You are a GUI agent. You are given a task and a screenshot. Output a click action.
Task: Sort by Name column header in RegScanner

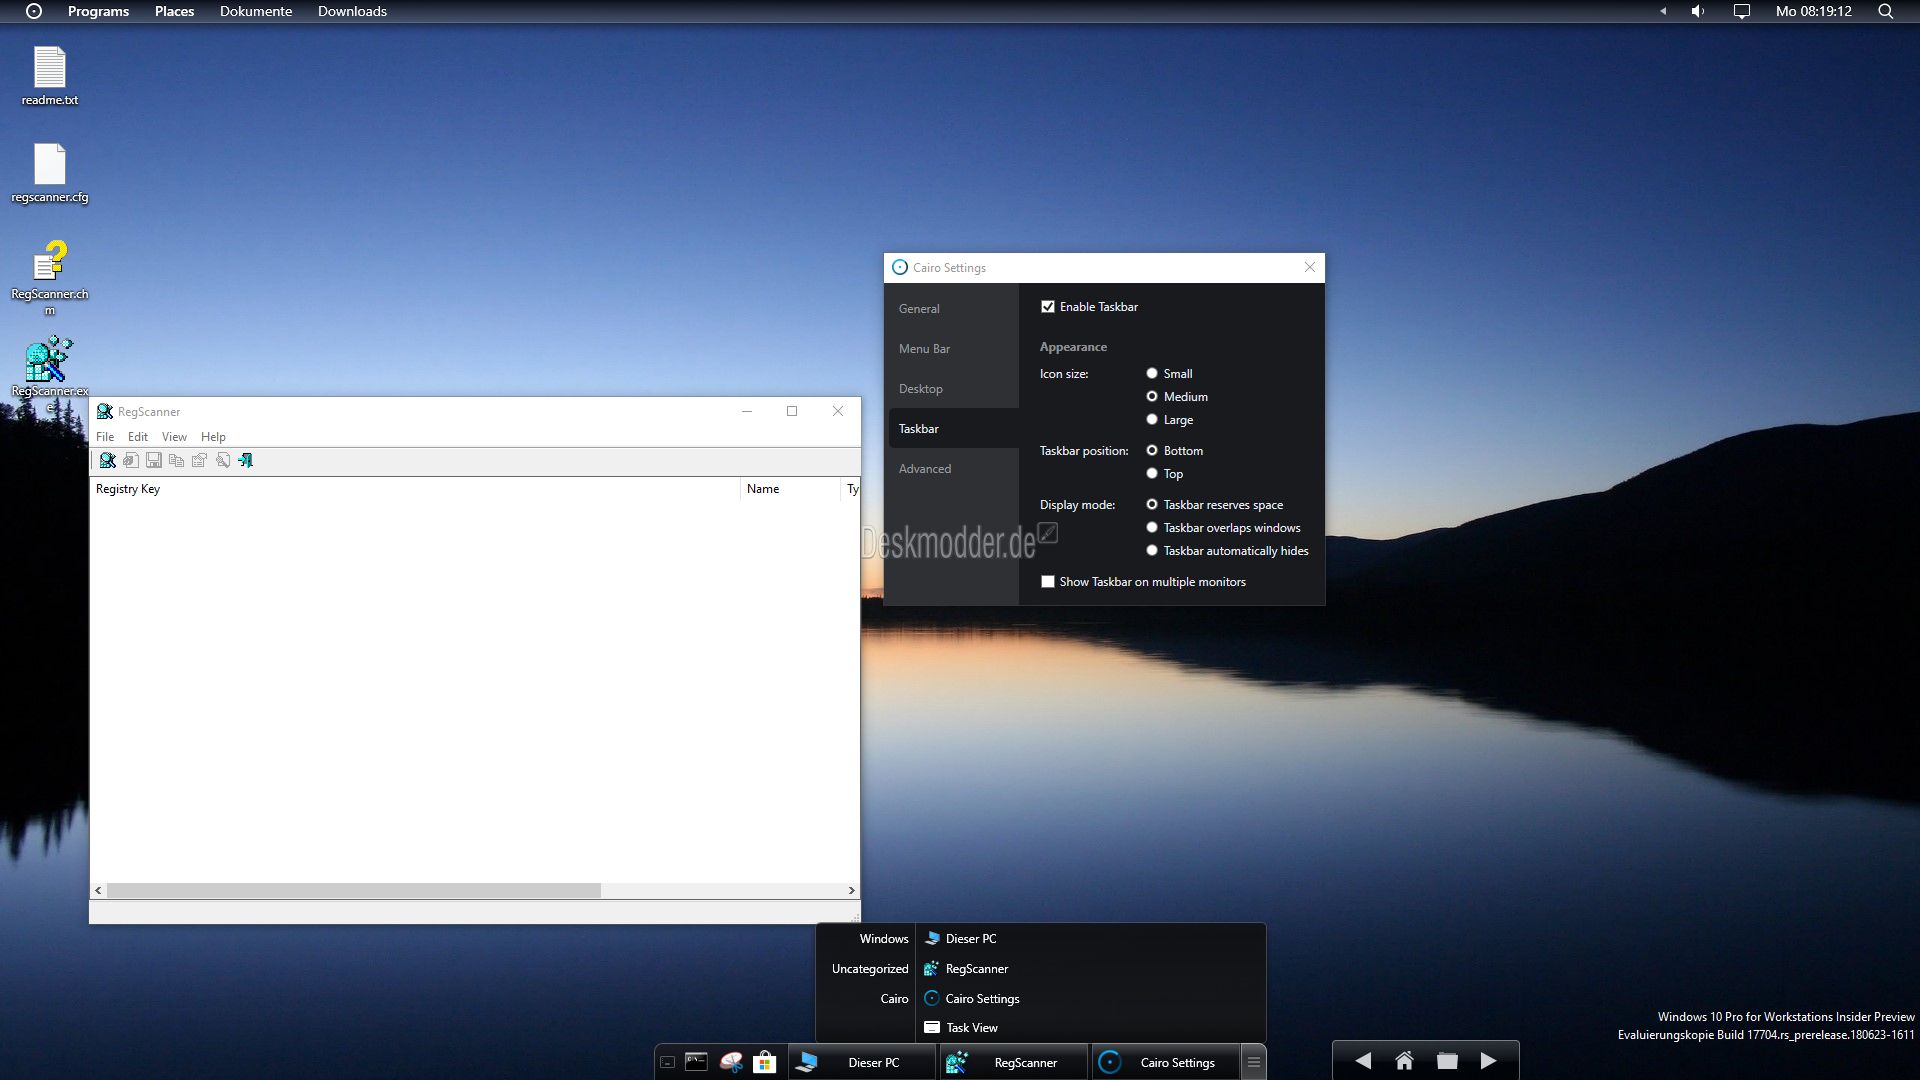[x=790, y=488]
